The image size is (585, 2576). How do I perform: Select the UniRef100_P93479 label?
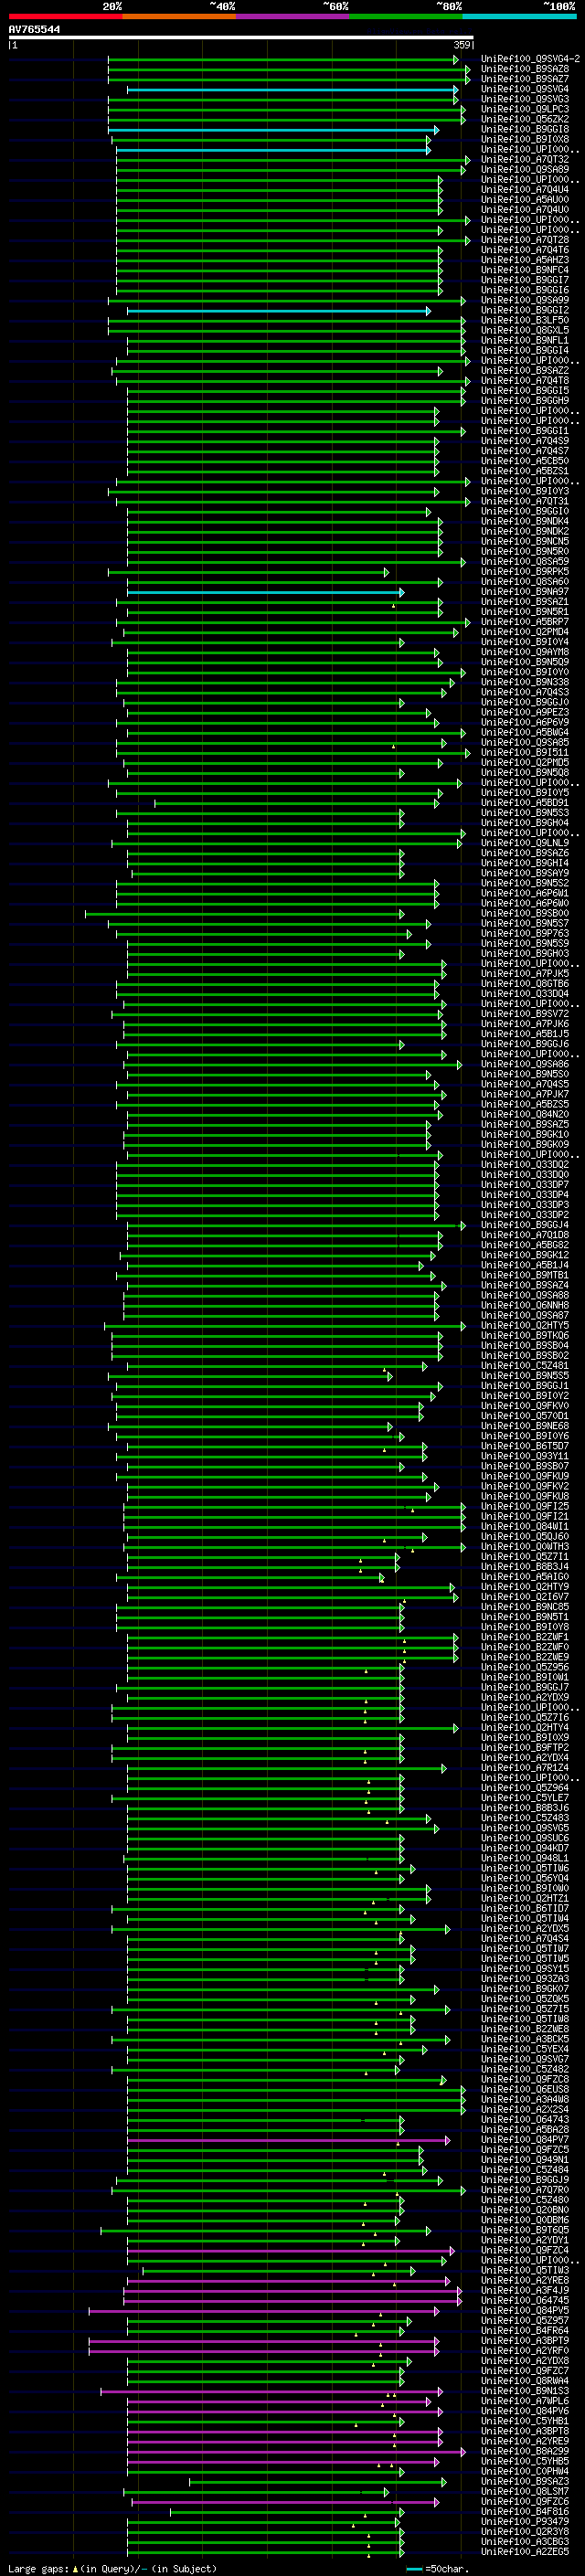tap(525, 2522)
